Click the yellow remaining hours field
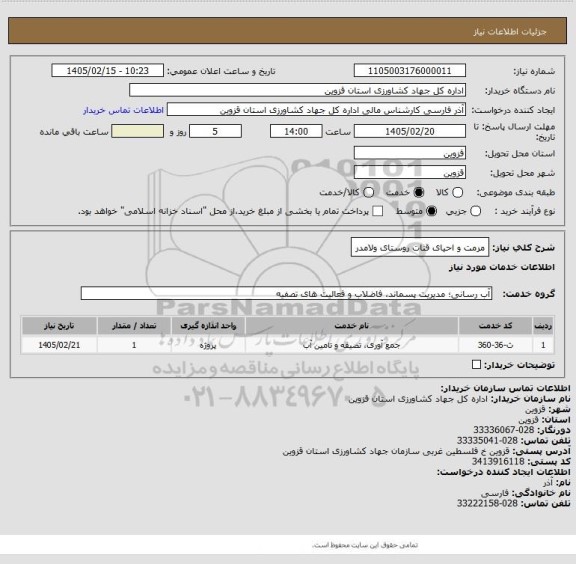Viewport: 576px width, 564px height. tap(138, 131)
